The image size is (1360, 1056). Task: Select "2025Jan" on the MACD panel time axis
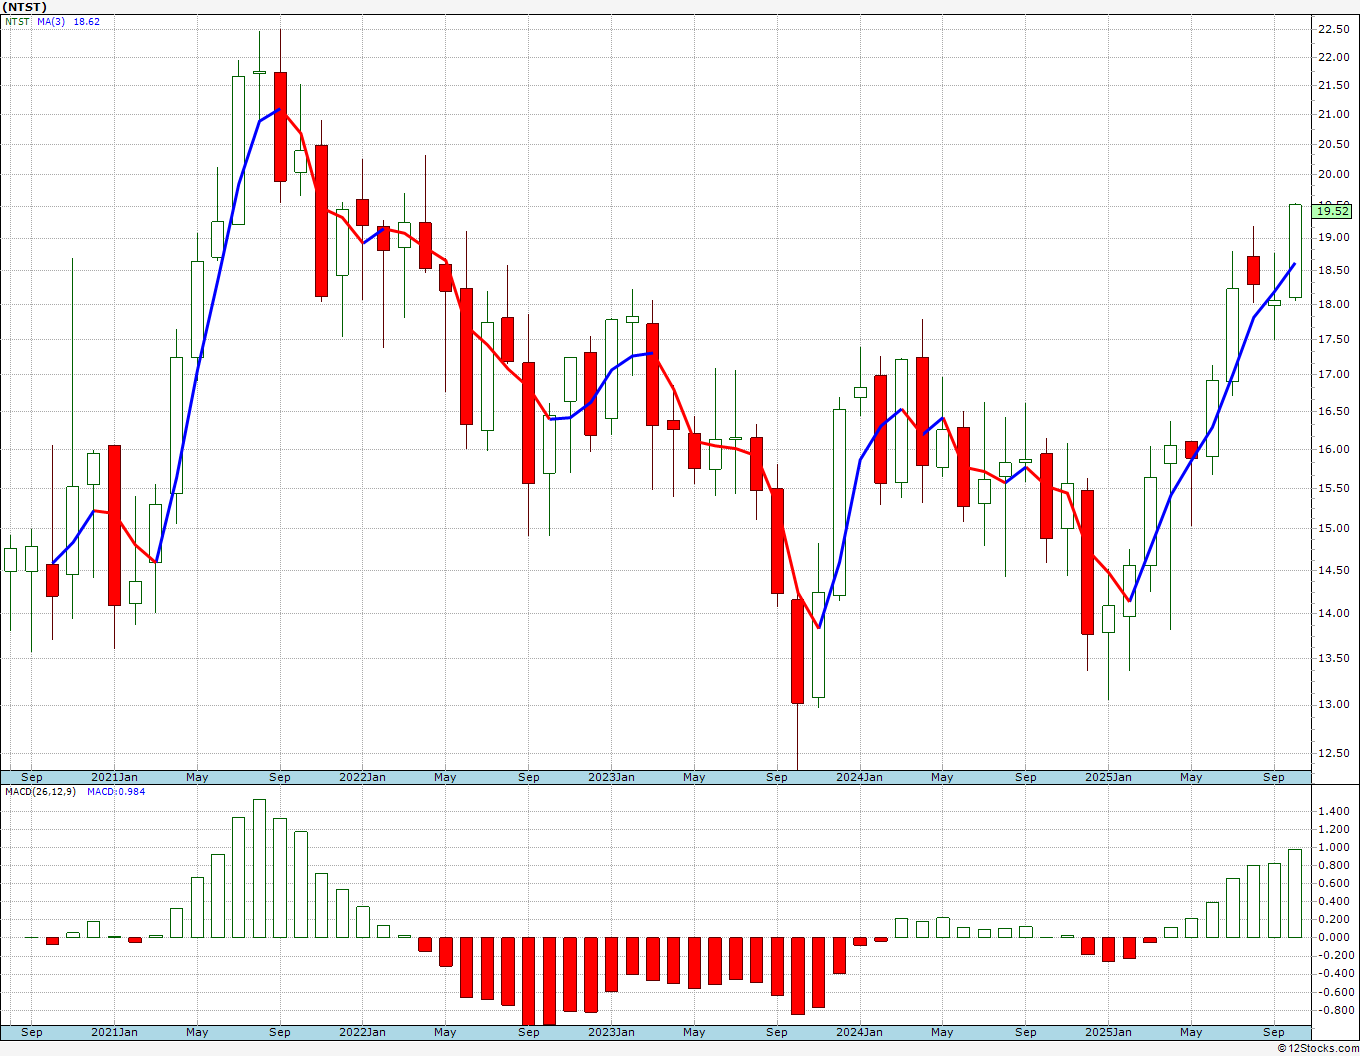point(1108,1032)
